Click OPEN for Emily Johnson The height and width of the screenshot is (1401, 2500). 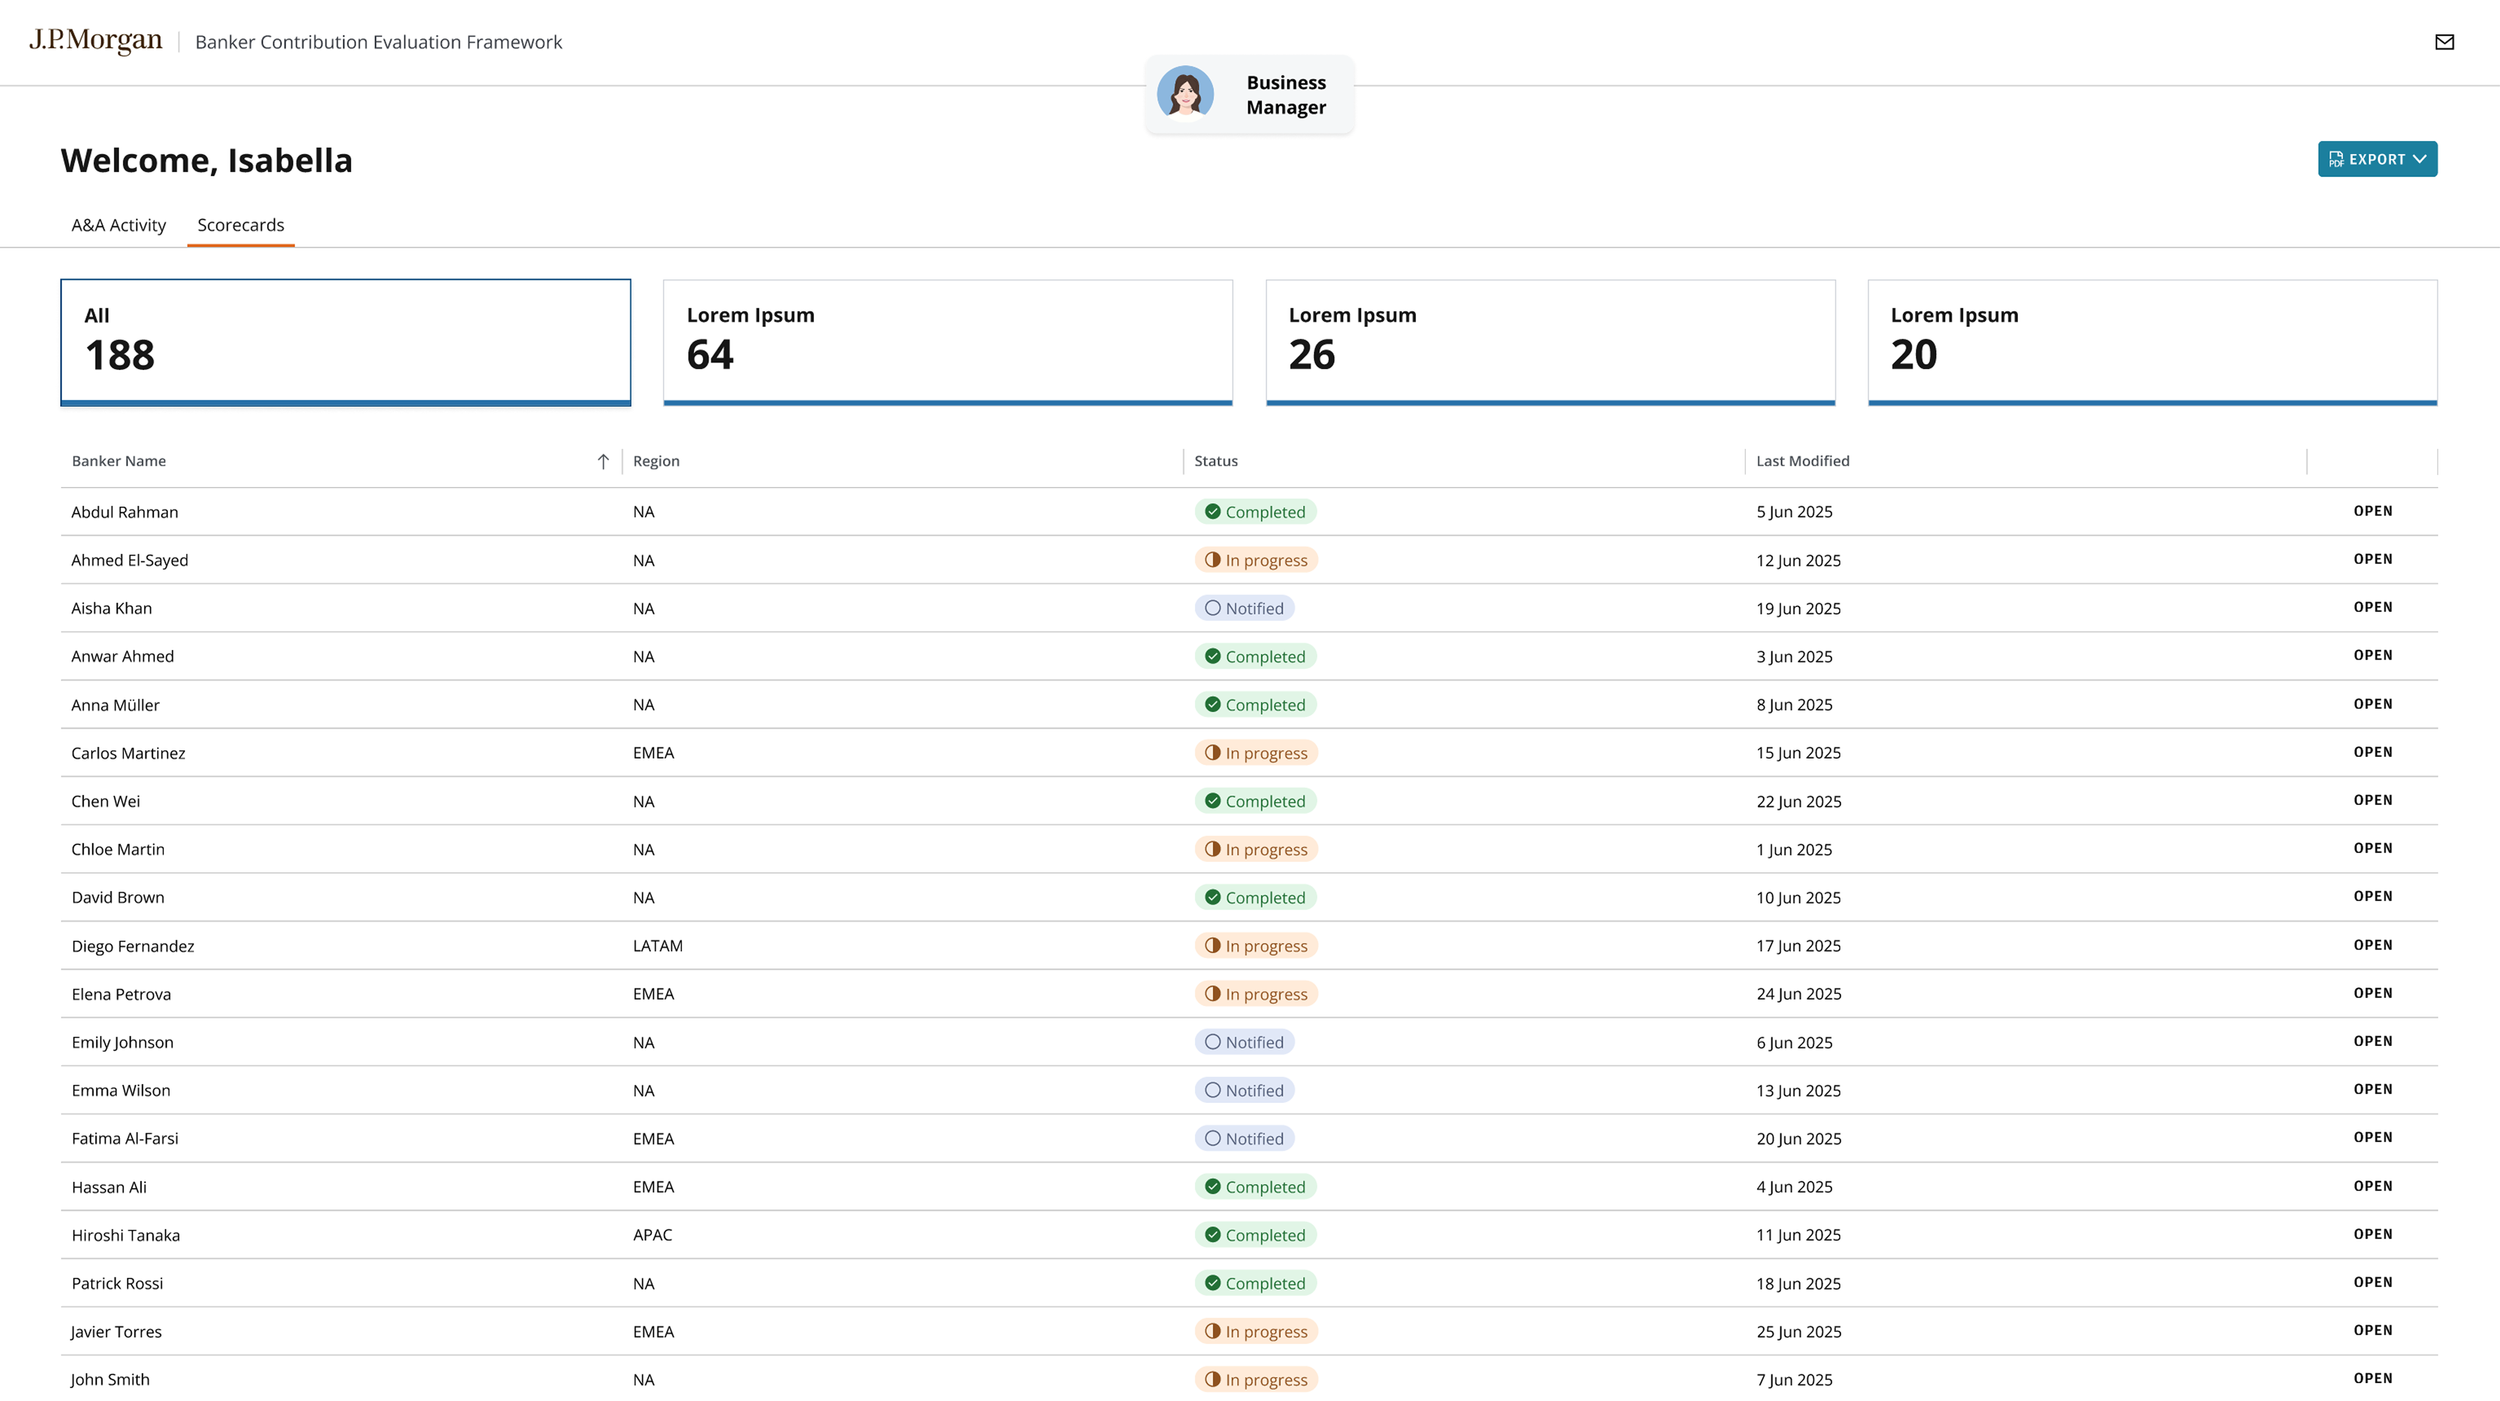[x=2372, y=1041]
